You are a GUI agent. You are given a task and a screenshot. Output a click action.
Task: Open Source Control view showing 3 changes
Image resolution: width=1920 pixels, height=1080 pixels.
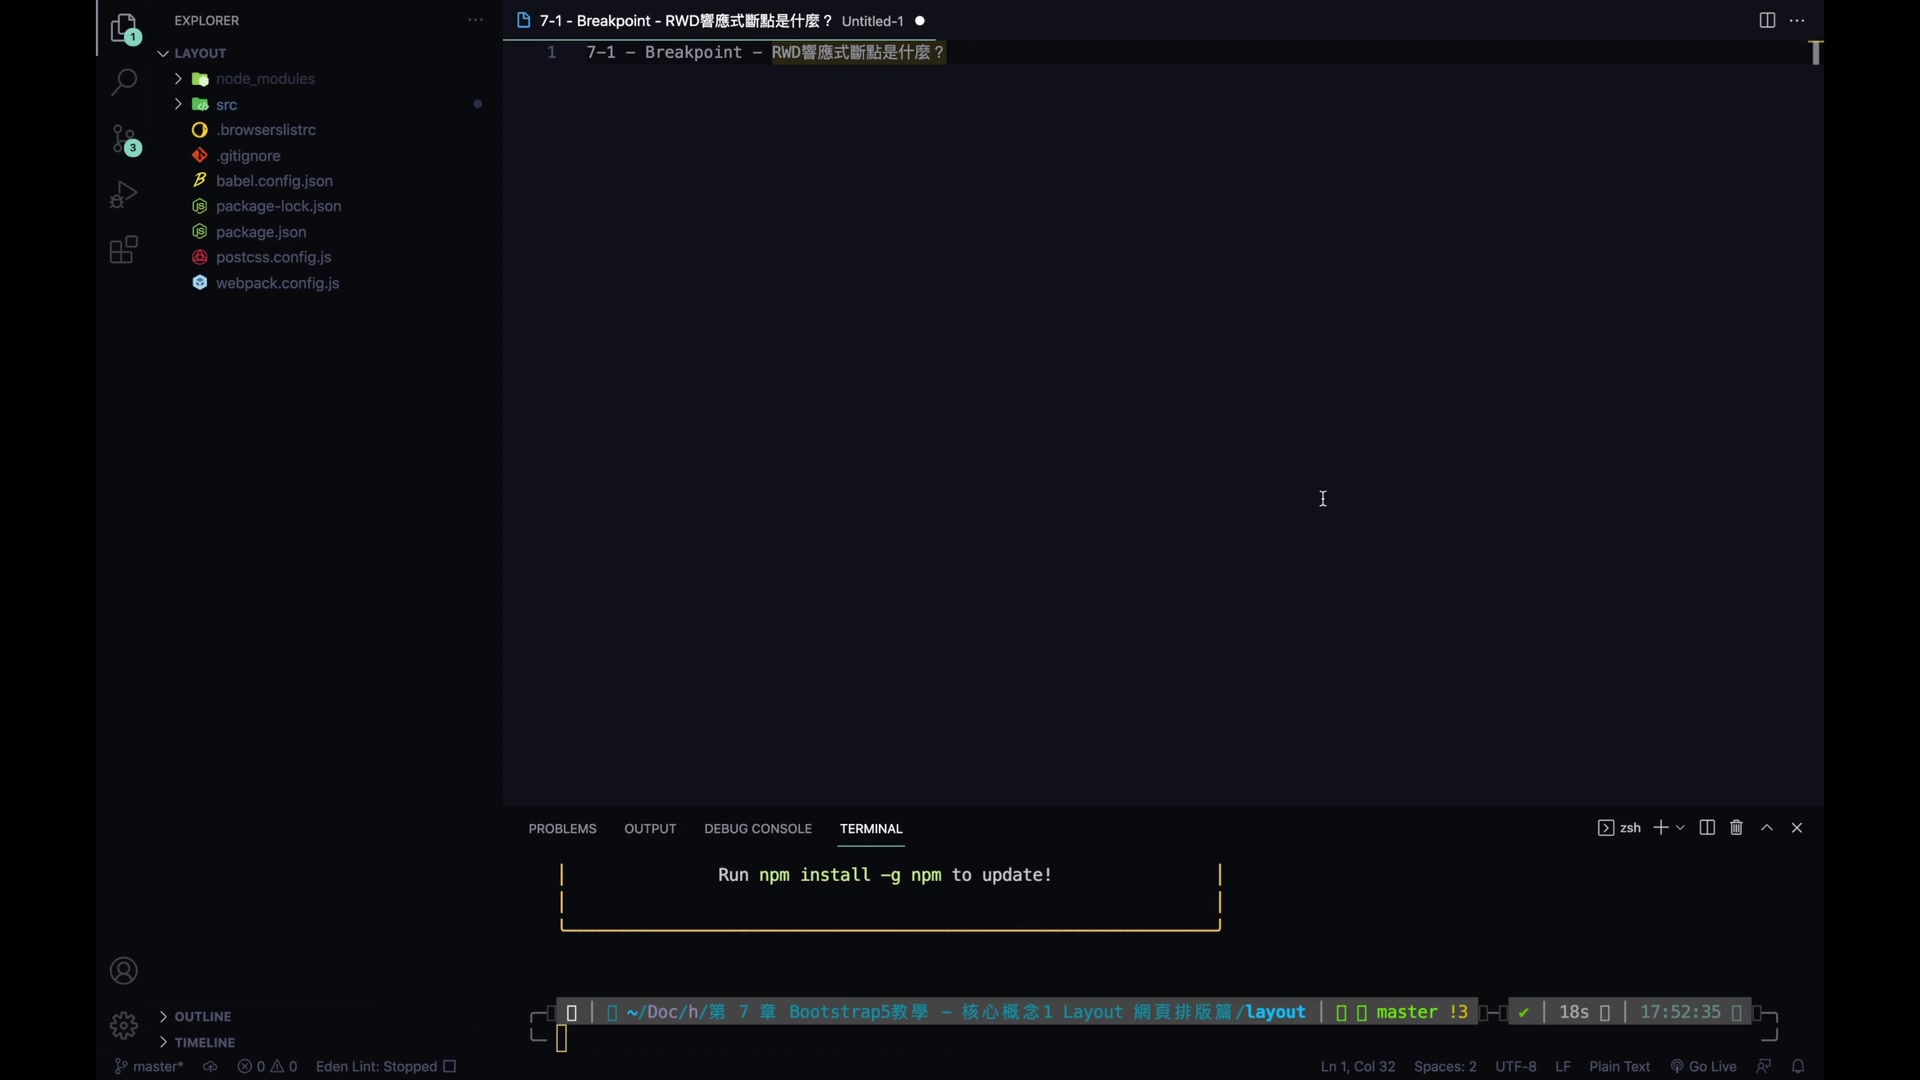(x=123, y=140)
